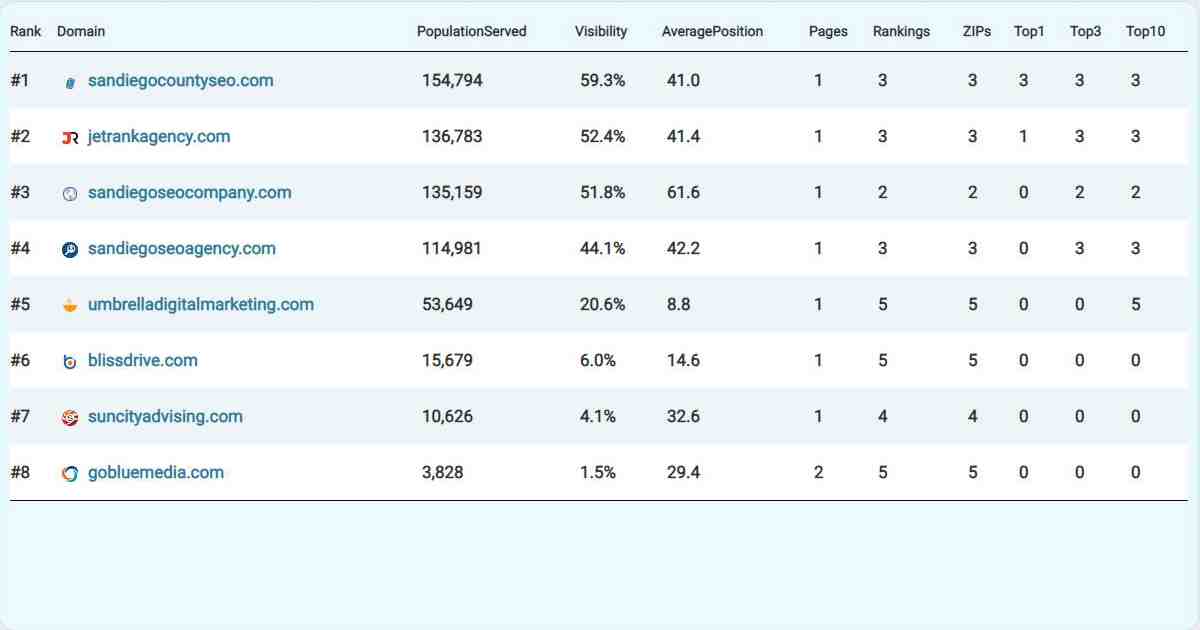Viewport: 1200px width, 630px height.
Task: Click the 6.0% visibility cell
Action: click(598, 361)
